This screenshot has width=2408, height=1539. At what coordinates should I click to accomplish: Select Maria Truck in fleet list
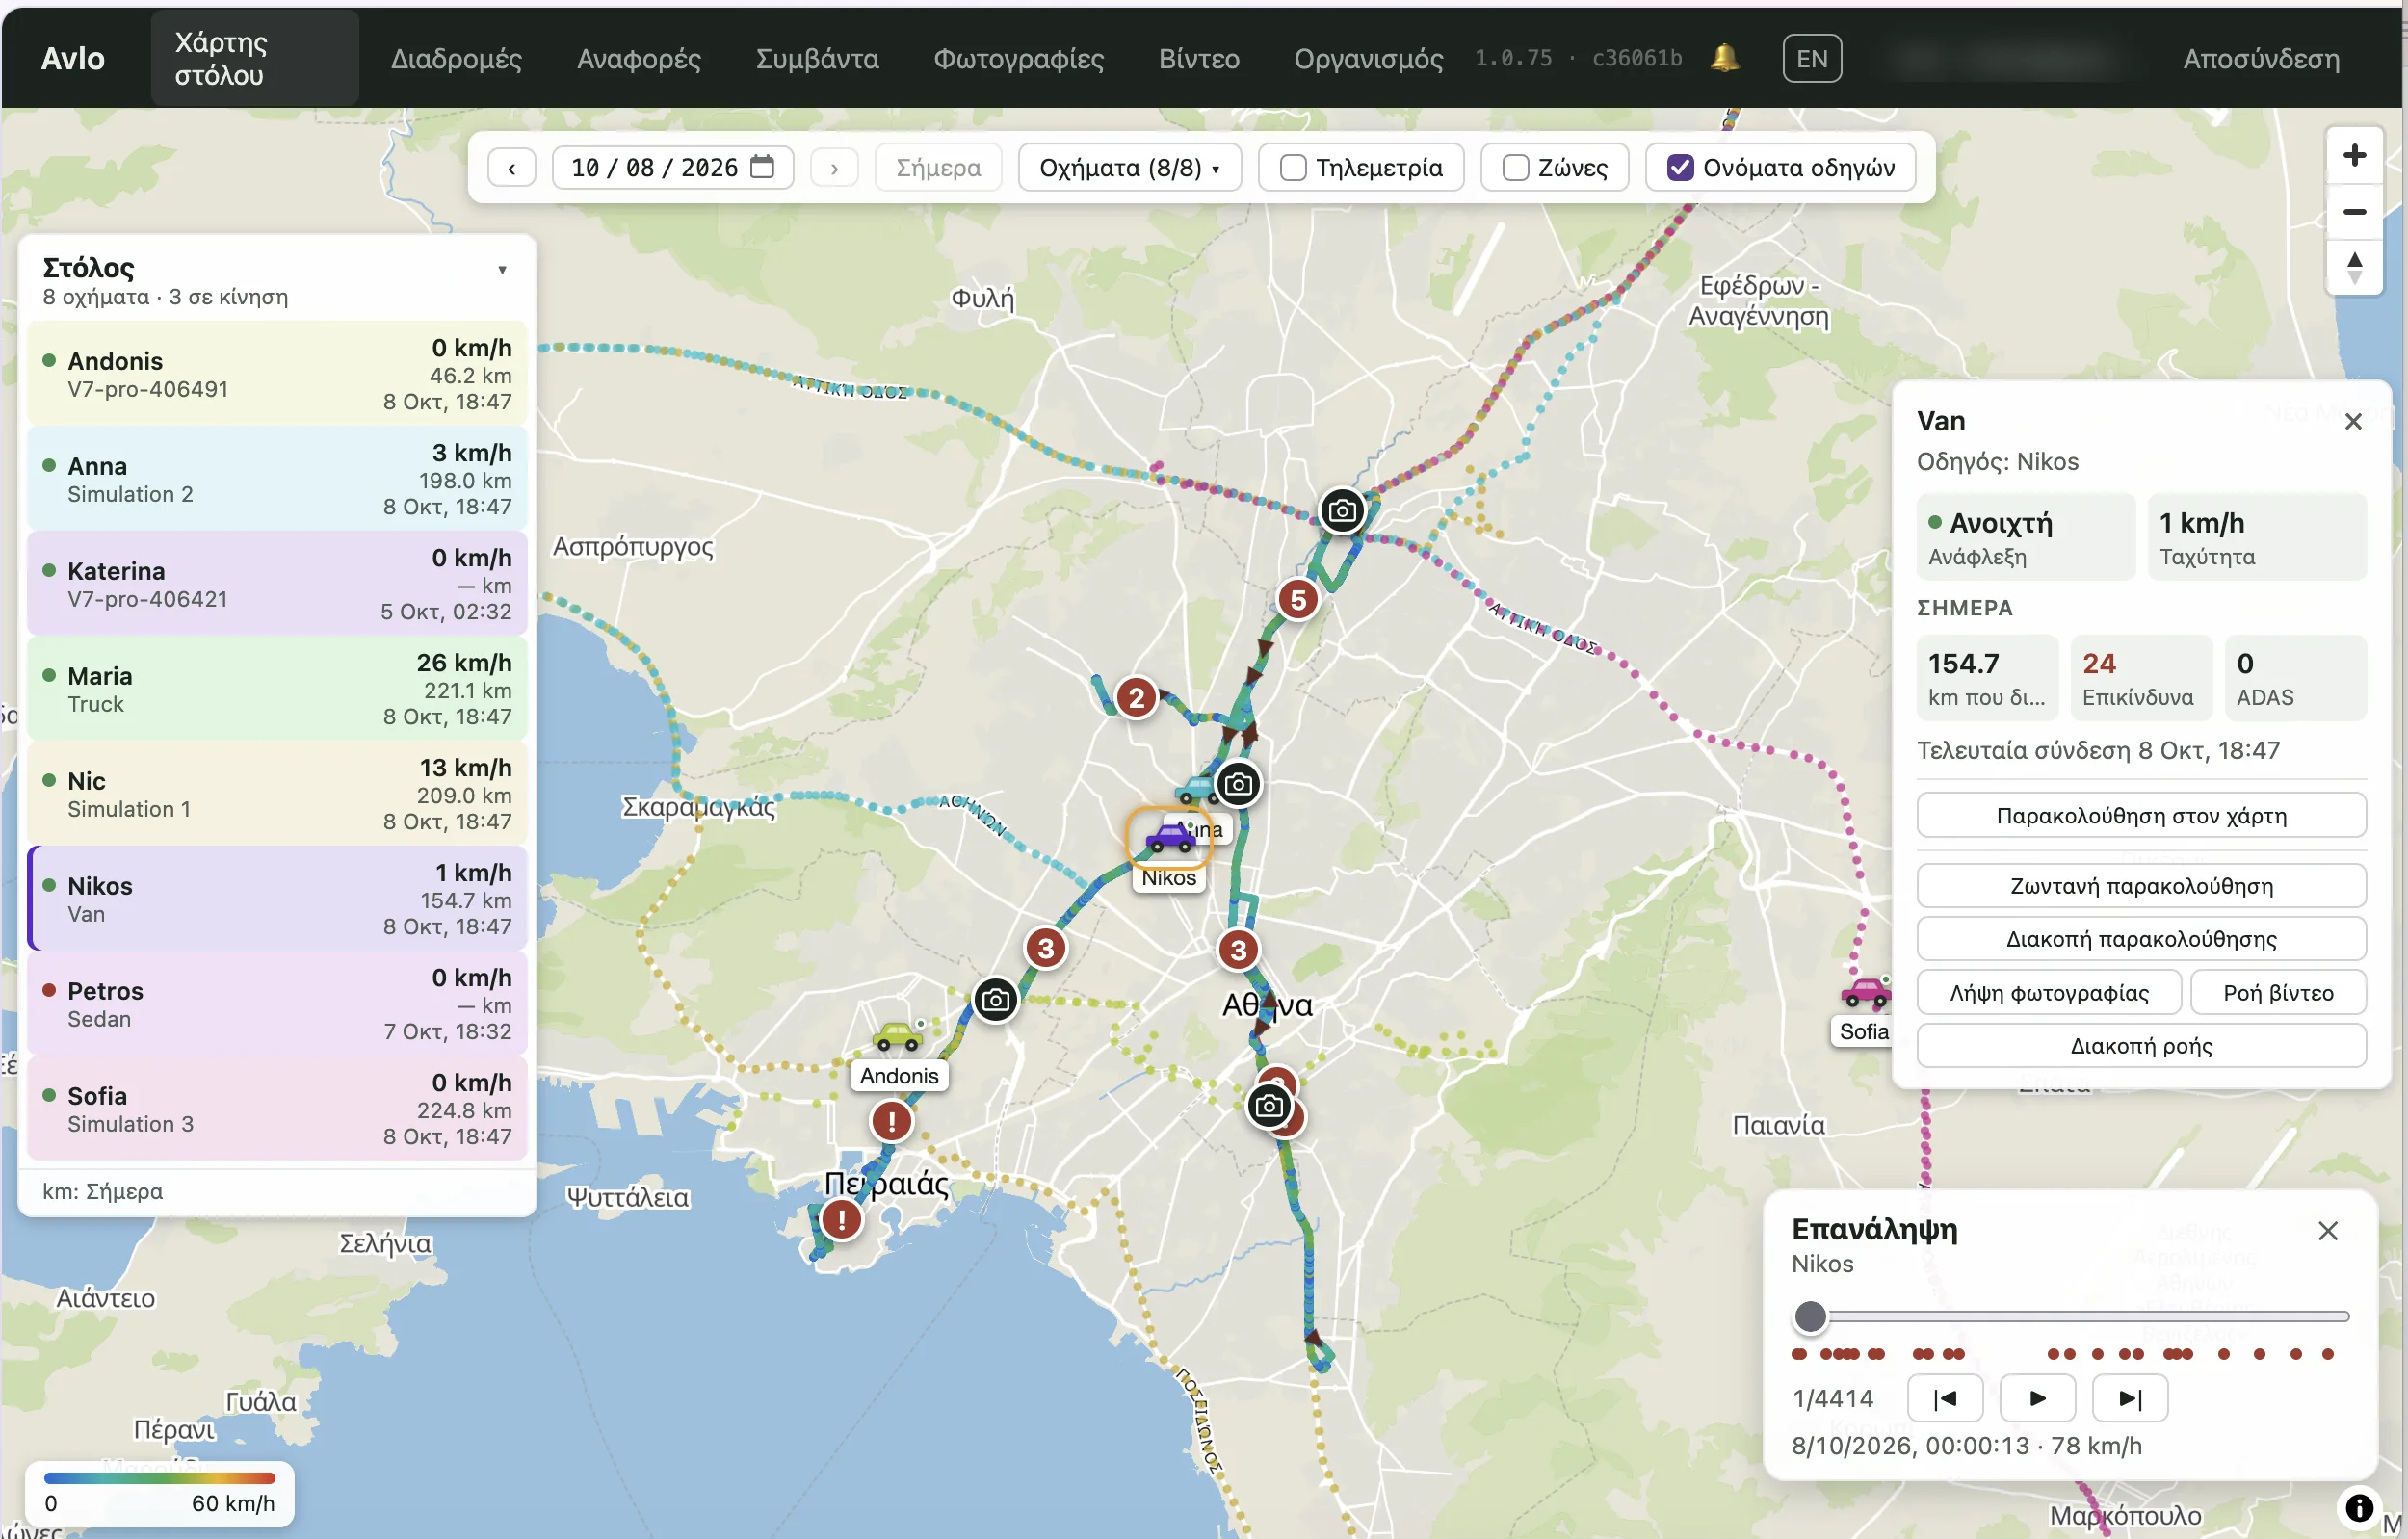[277, 689]
